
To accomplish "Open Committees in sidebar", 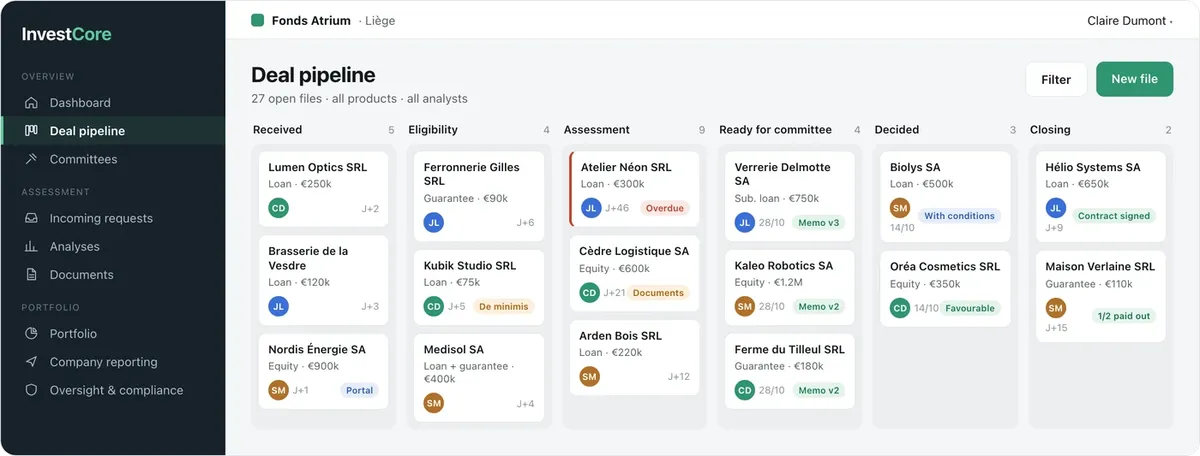I will tap(113, 159).
